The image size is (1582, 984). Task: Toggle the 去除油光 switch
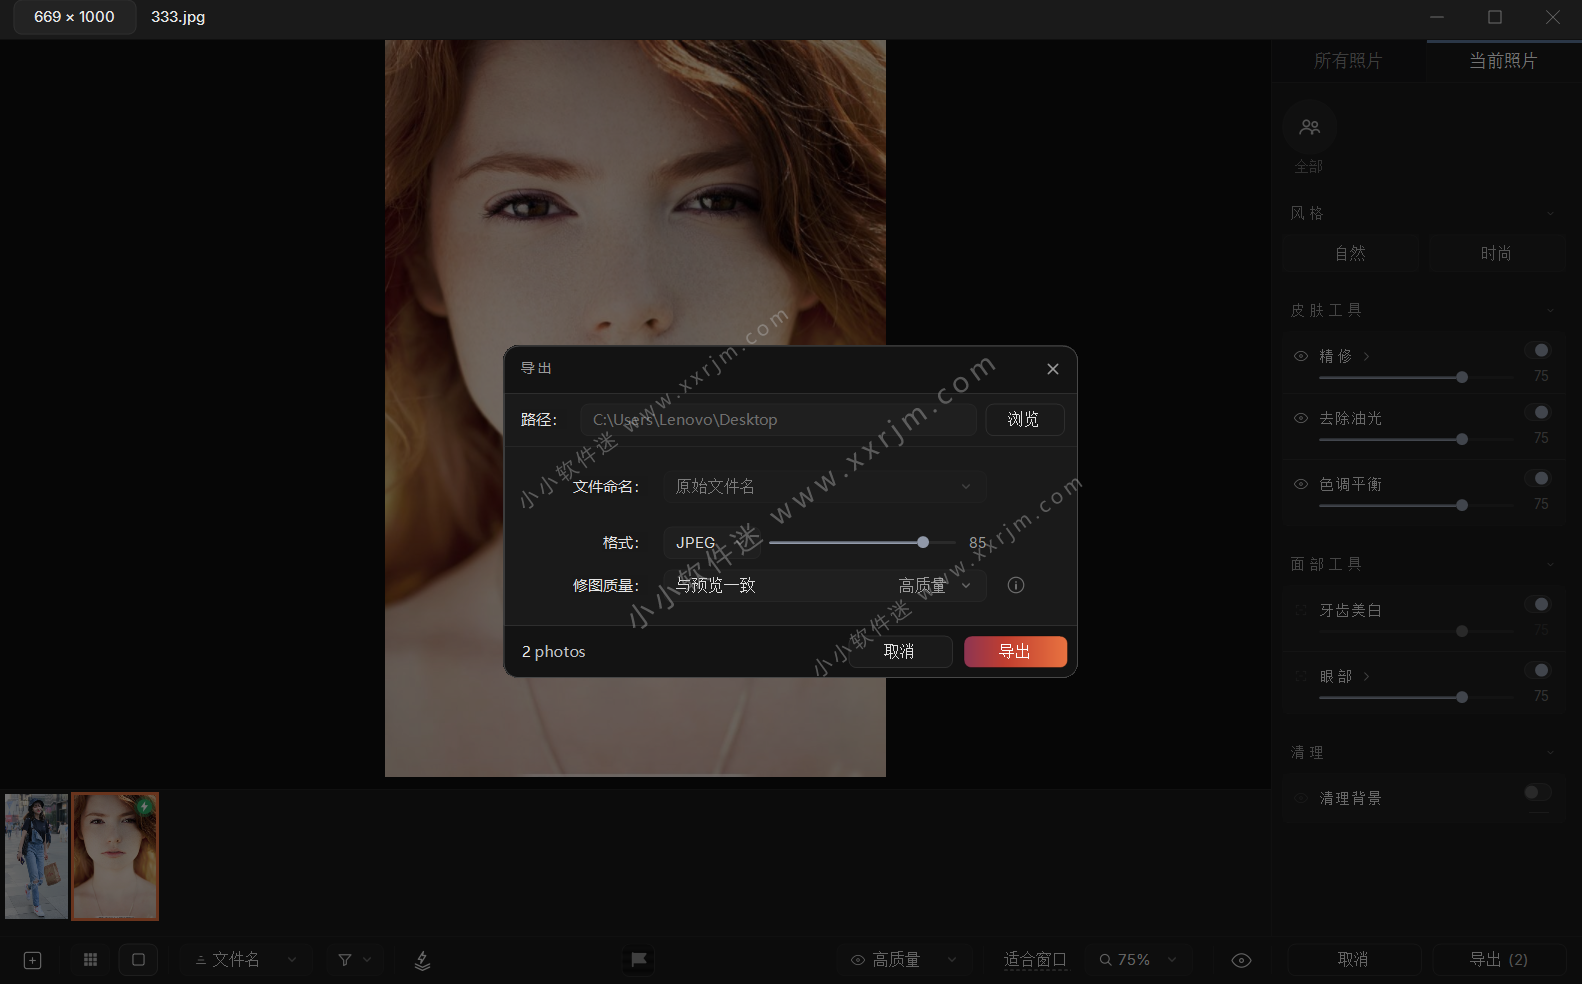click(1537, 412)
